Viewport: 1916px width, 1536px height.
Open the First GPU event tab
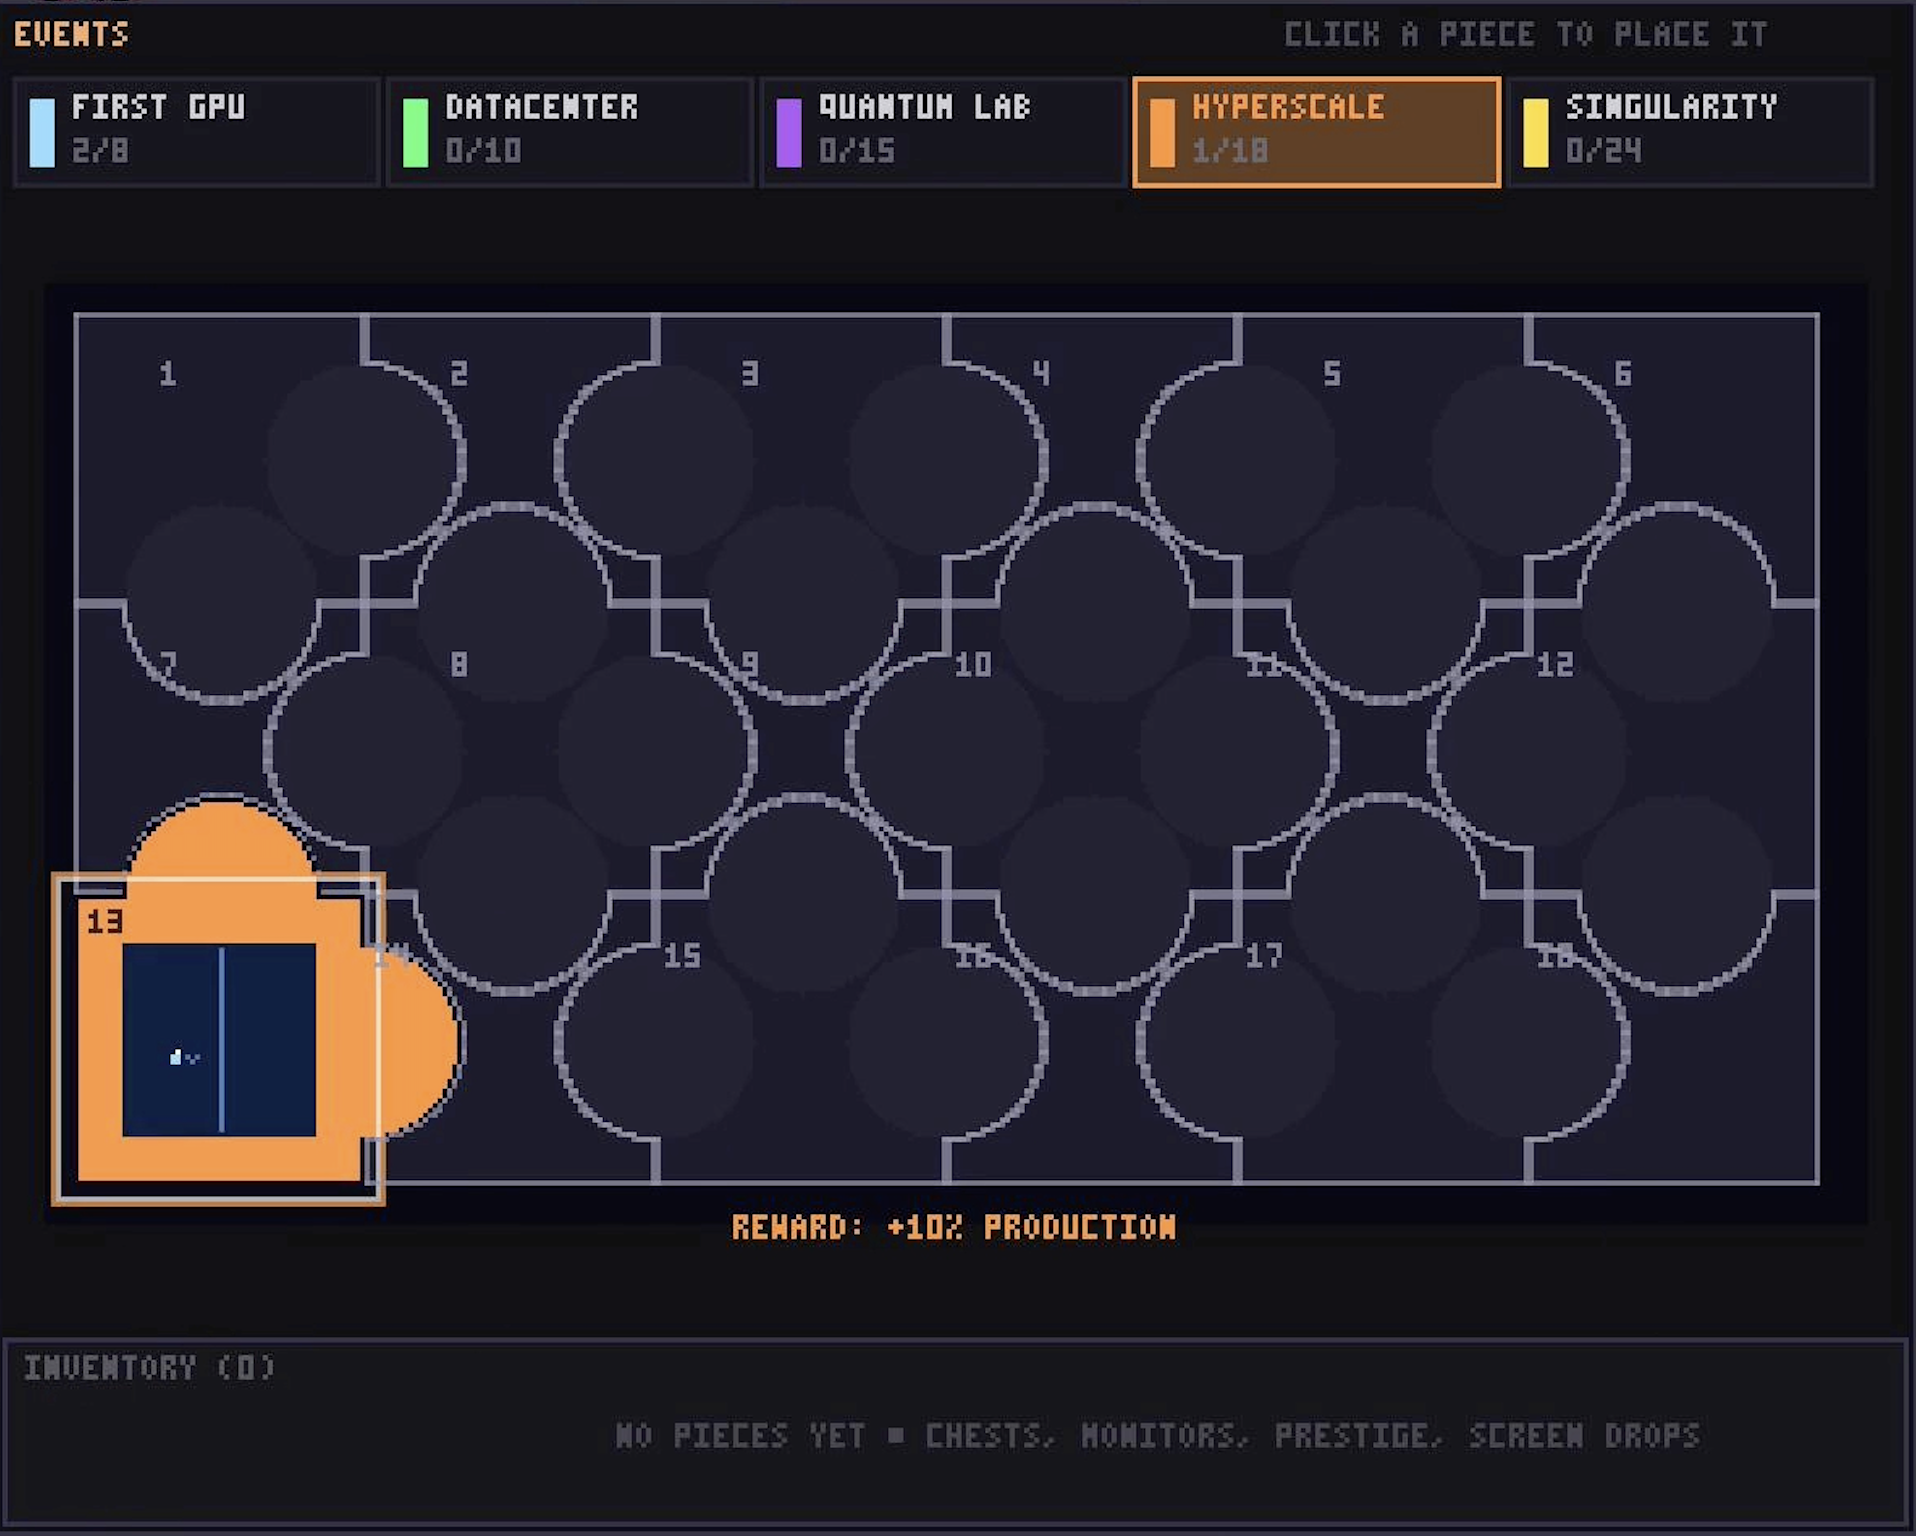(197, 131)
